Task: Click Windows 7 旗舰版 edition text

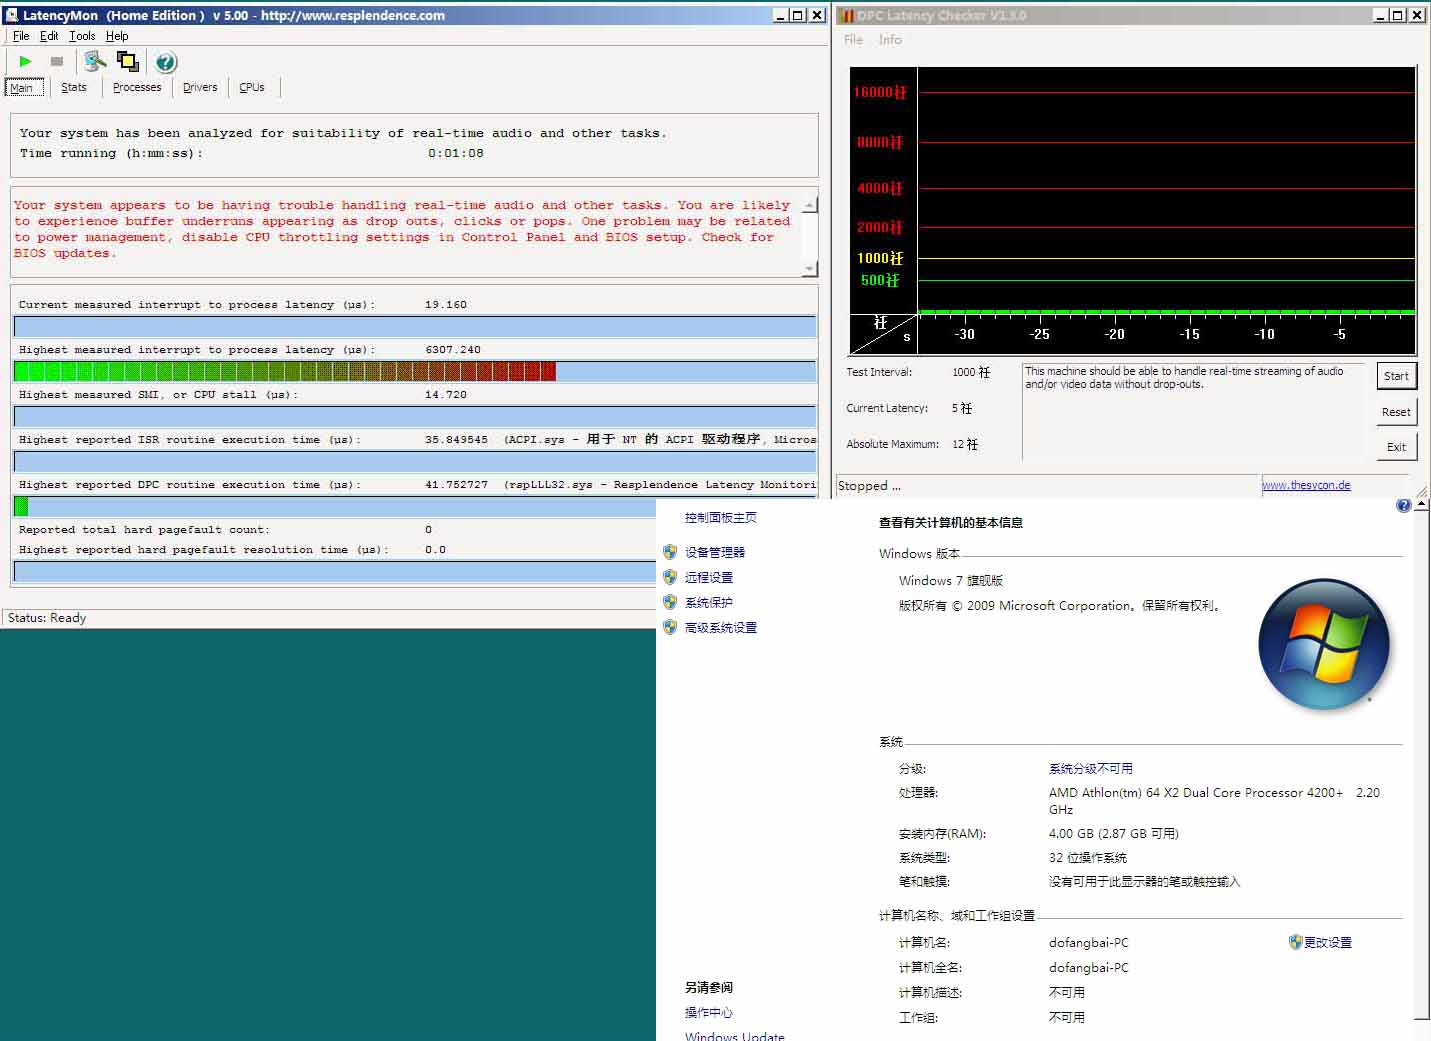Action: coord(951,580)
